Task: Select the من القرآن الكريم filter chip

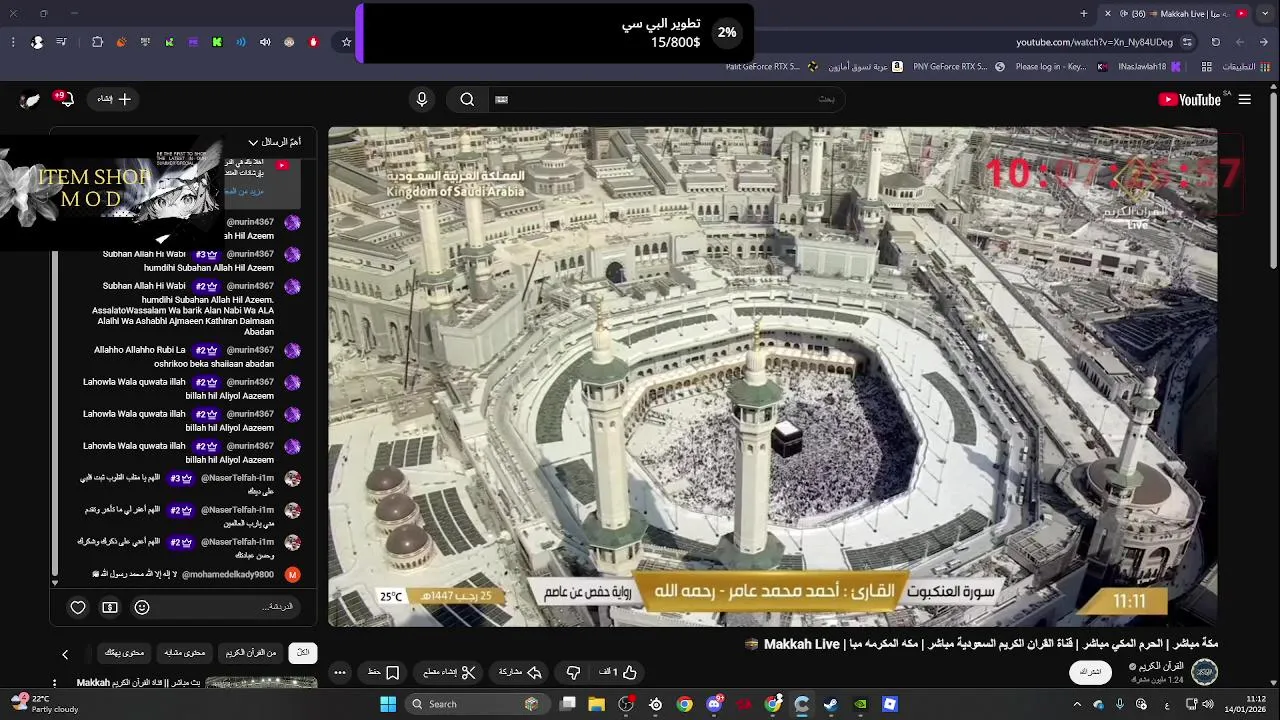Action: click(x=250, y=652)
